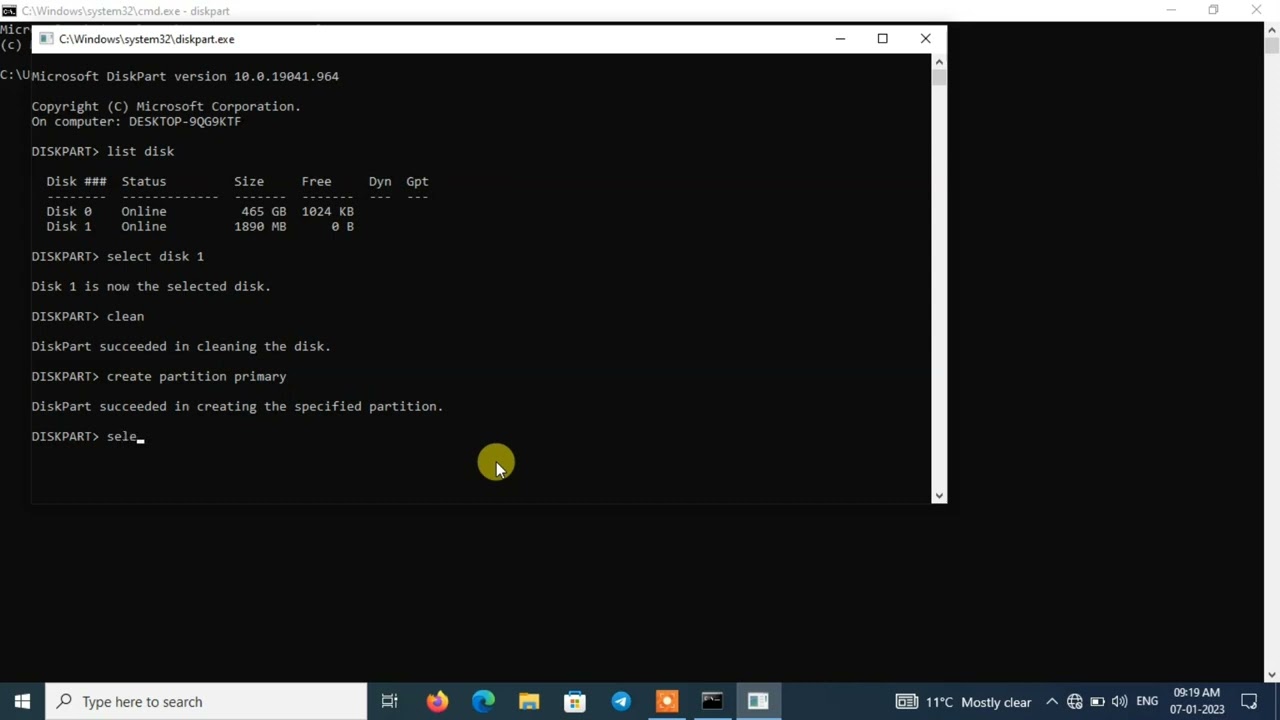
Task: Minimize the background cmd.exe window
Action: [x=1170, y=10]
